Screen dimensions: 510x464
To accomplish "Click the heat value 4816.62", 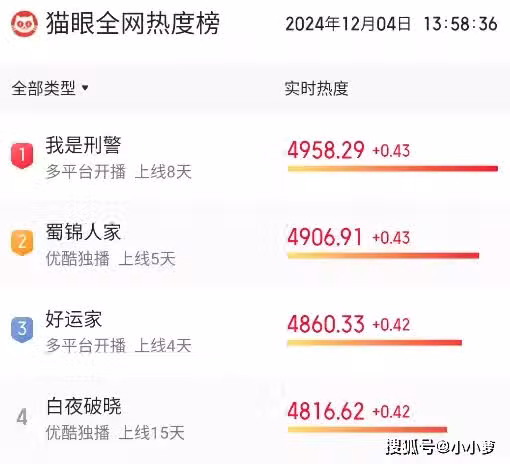I will click(326, 411).
